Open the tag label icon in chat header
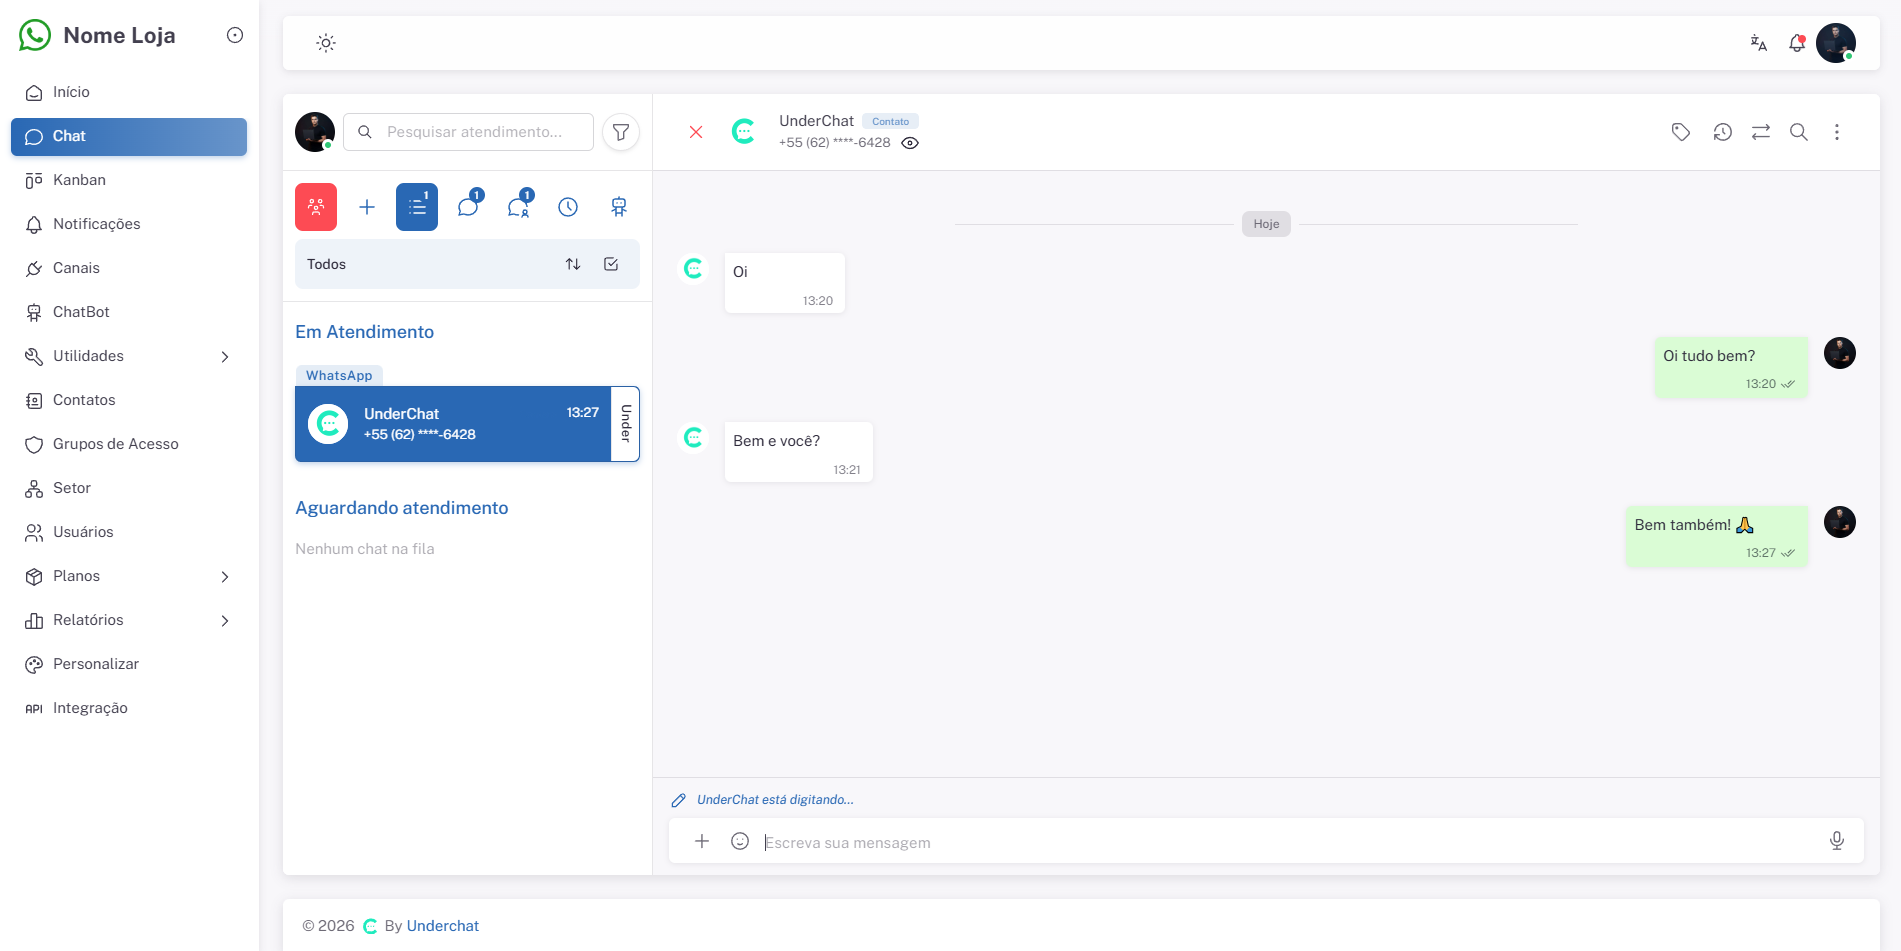 tap(1681, 132)
